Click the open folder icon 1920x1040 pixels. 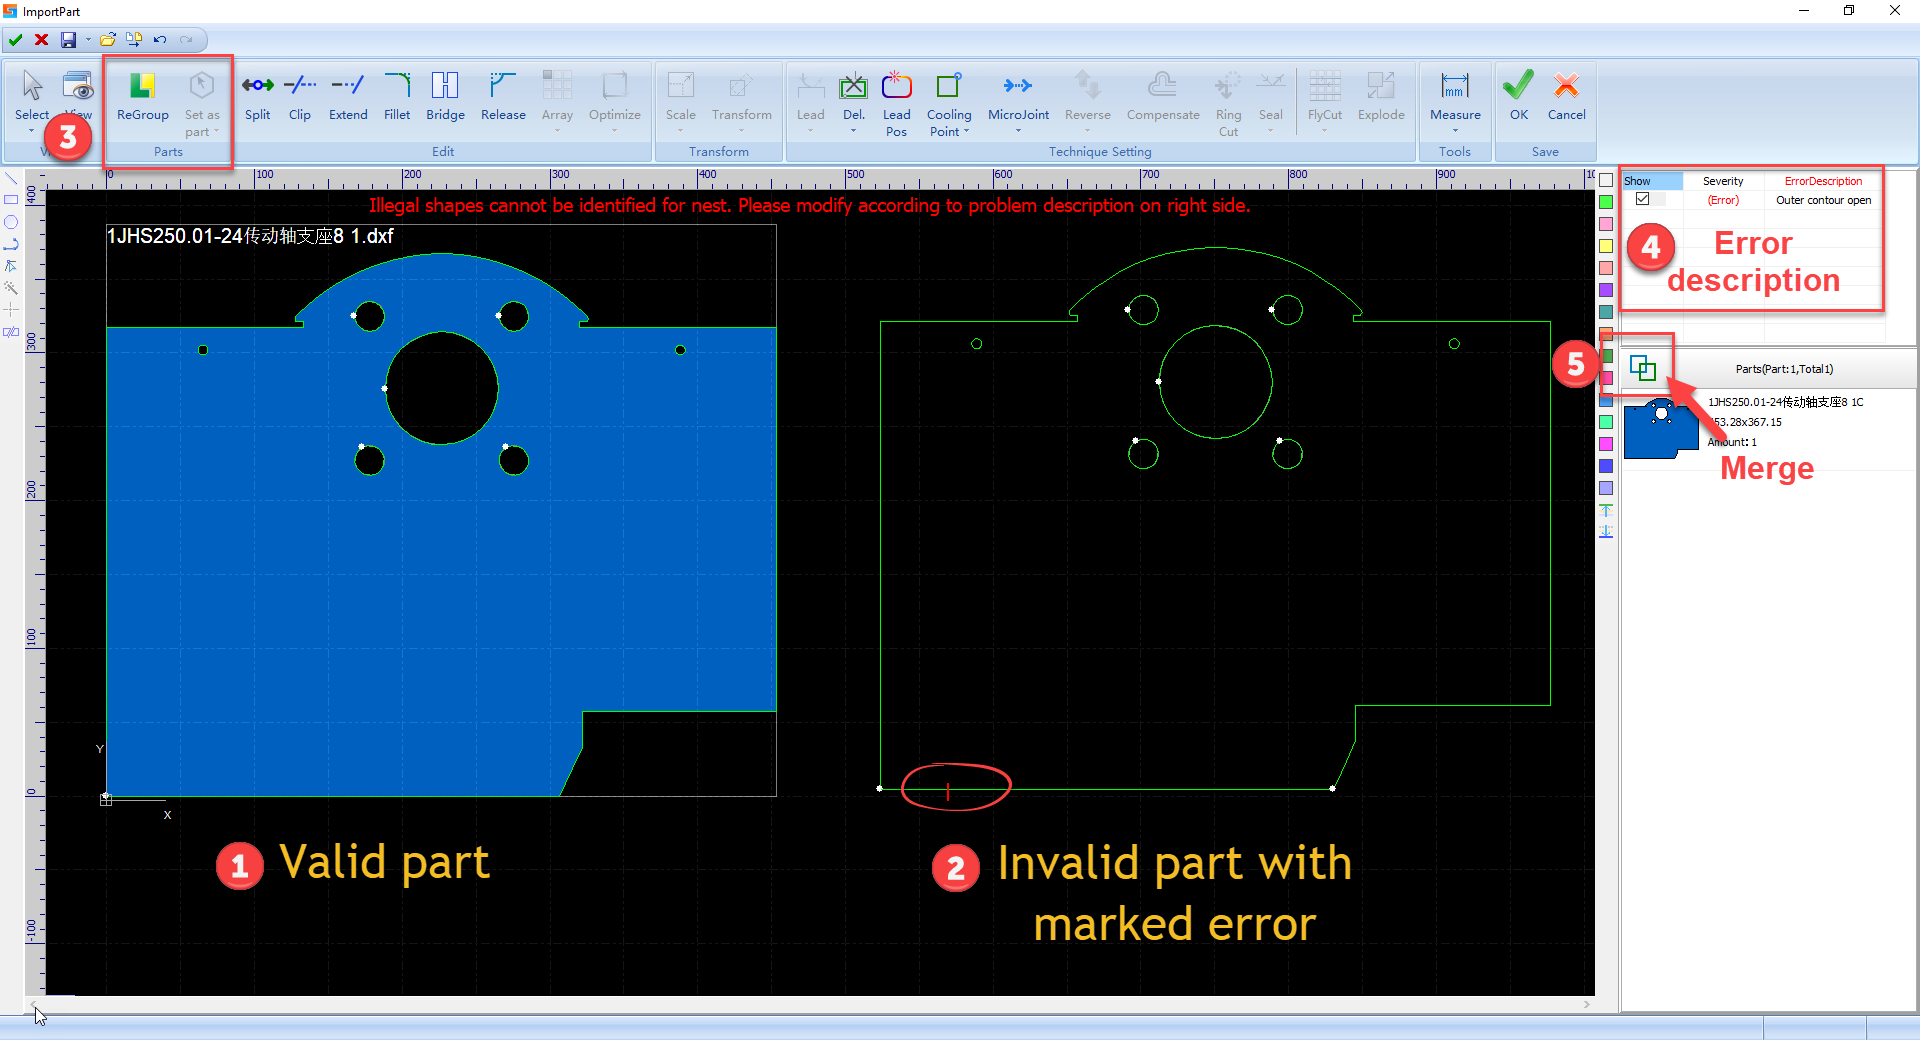pyautogui.click(x=107, y=40)
